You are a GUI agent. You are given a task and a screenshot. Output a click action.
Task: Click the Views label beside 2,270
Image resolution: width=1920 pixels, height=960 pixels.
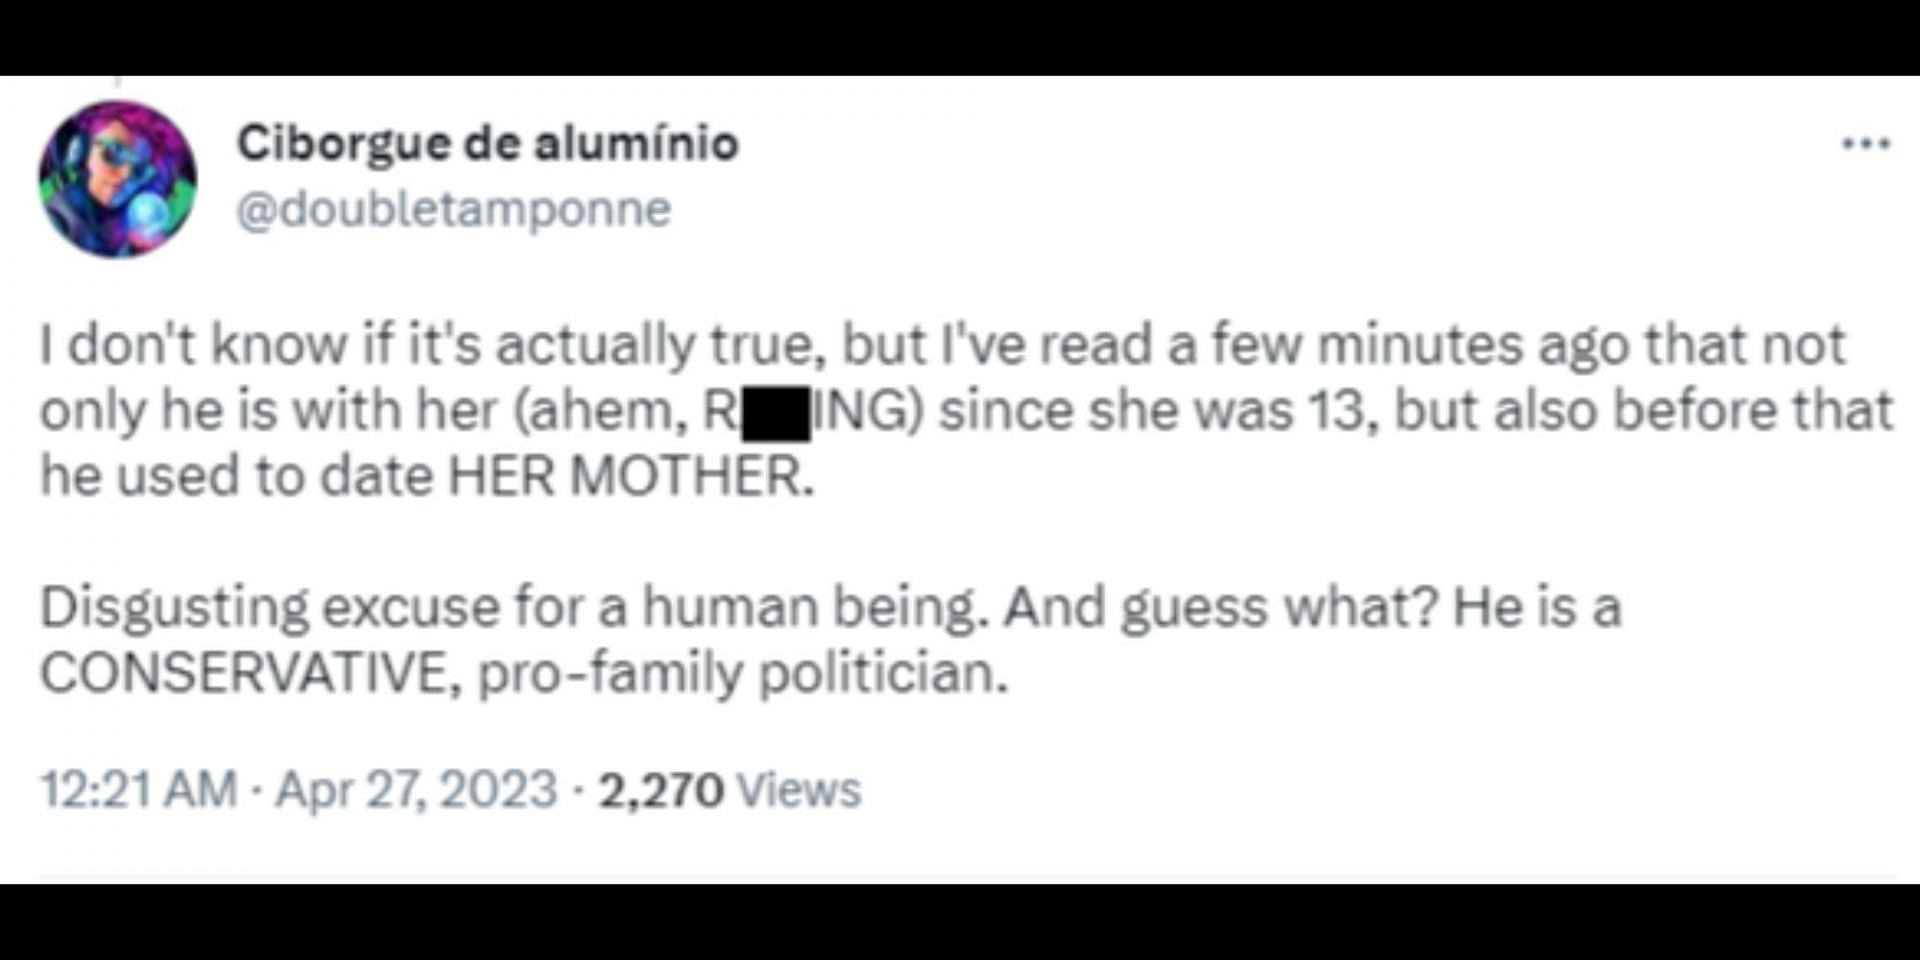click(x=798, y=790)
